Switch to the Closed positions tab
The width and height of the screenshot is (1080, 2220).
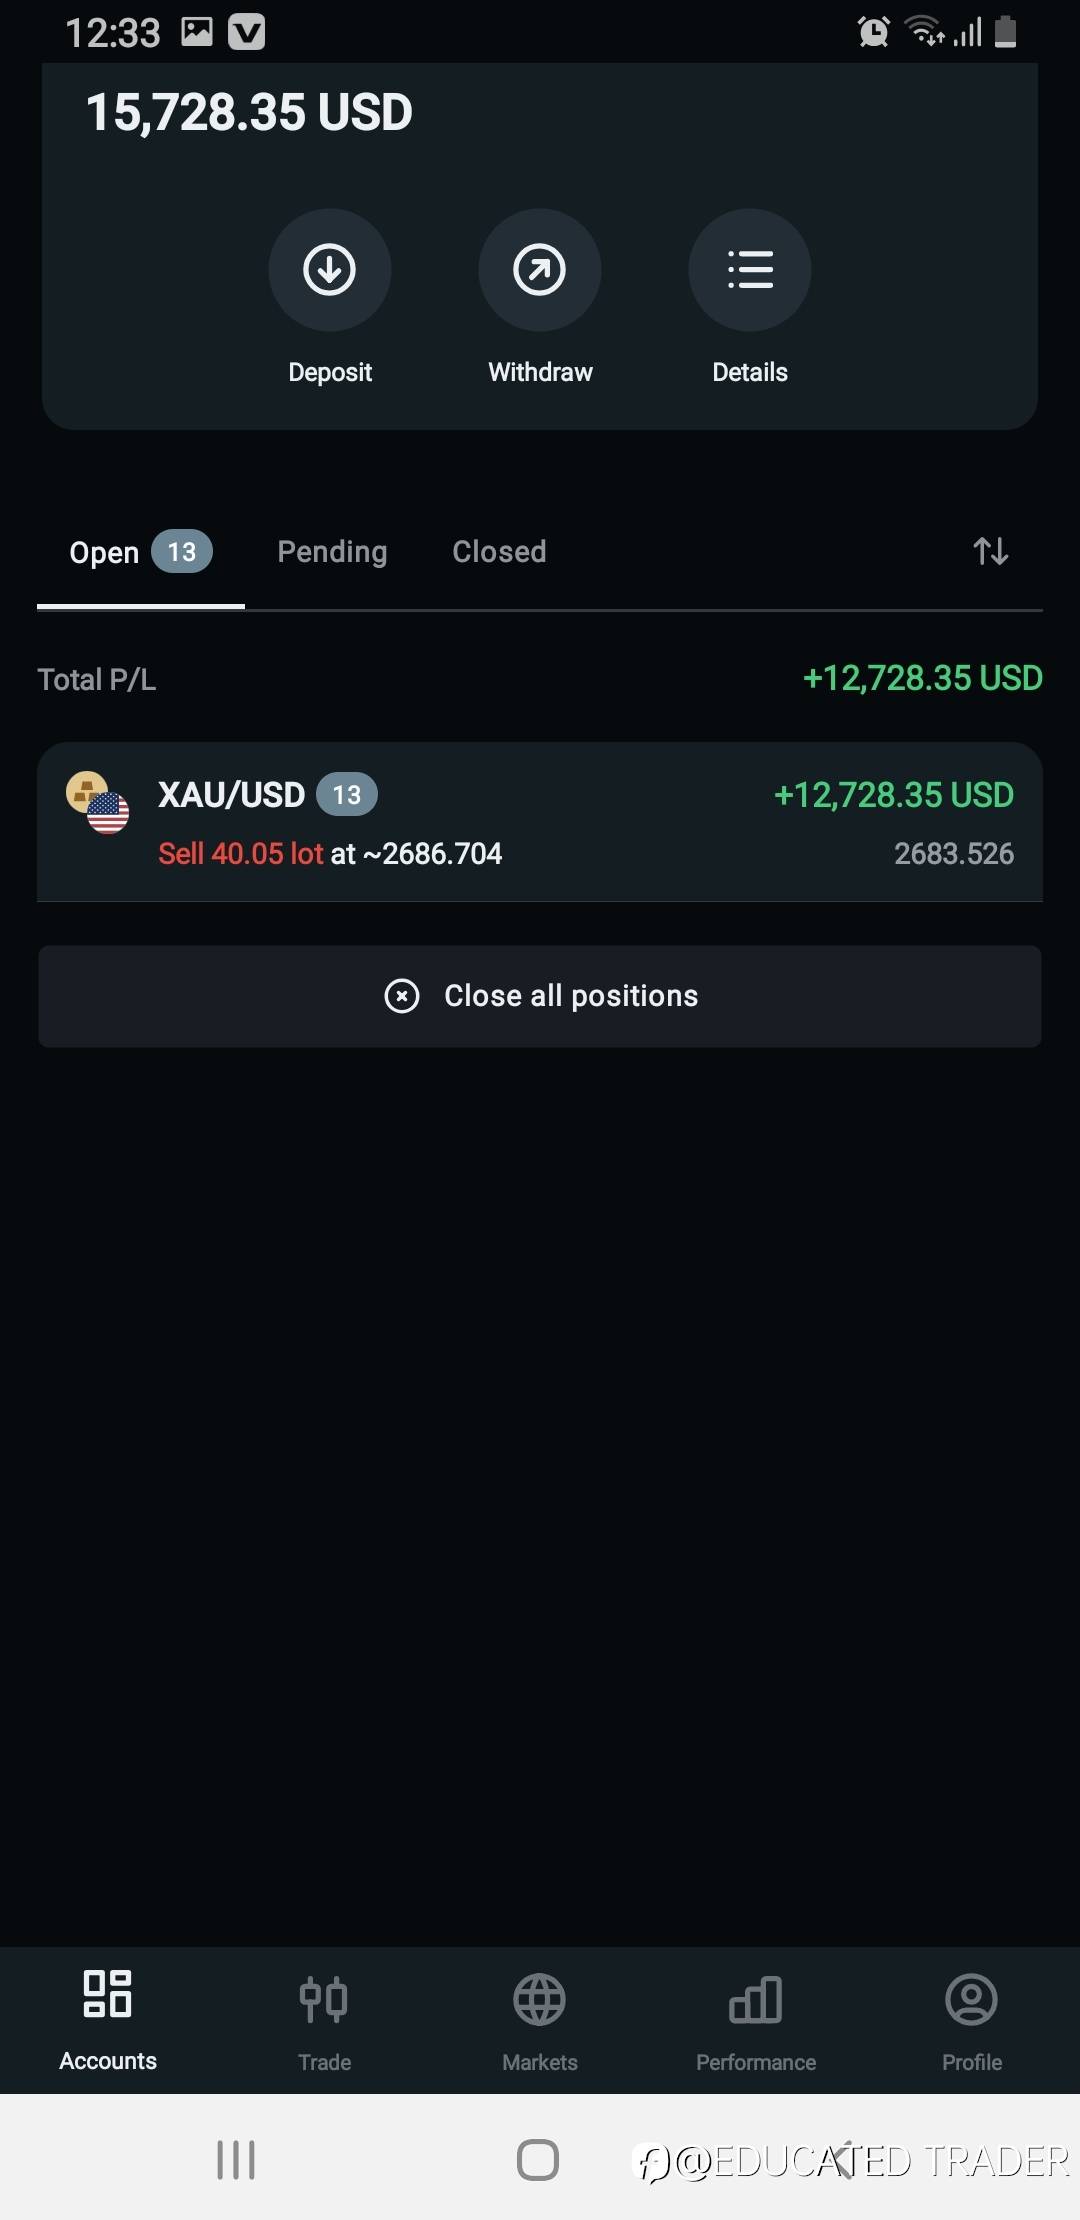(499, 552)
